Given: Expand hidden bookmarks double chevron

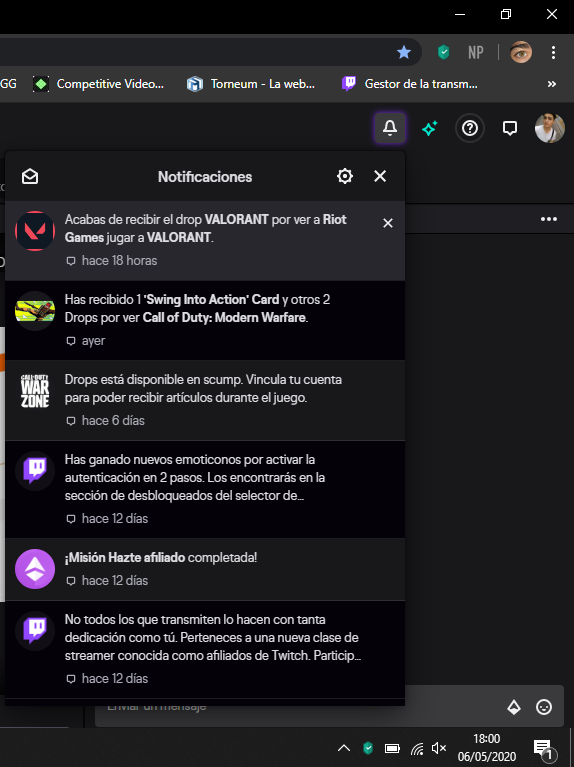Looking at the screenshot, I should [551, 84].
